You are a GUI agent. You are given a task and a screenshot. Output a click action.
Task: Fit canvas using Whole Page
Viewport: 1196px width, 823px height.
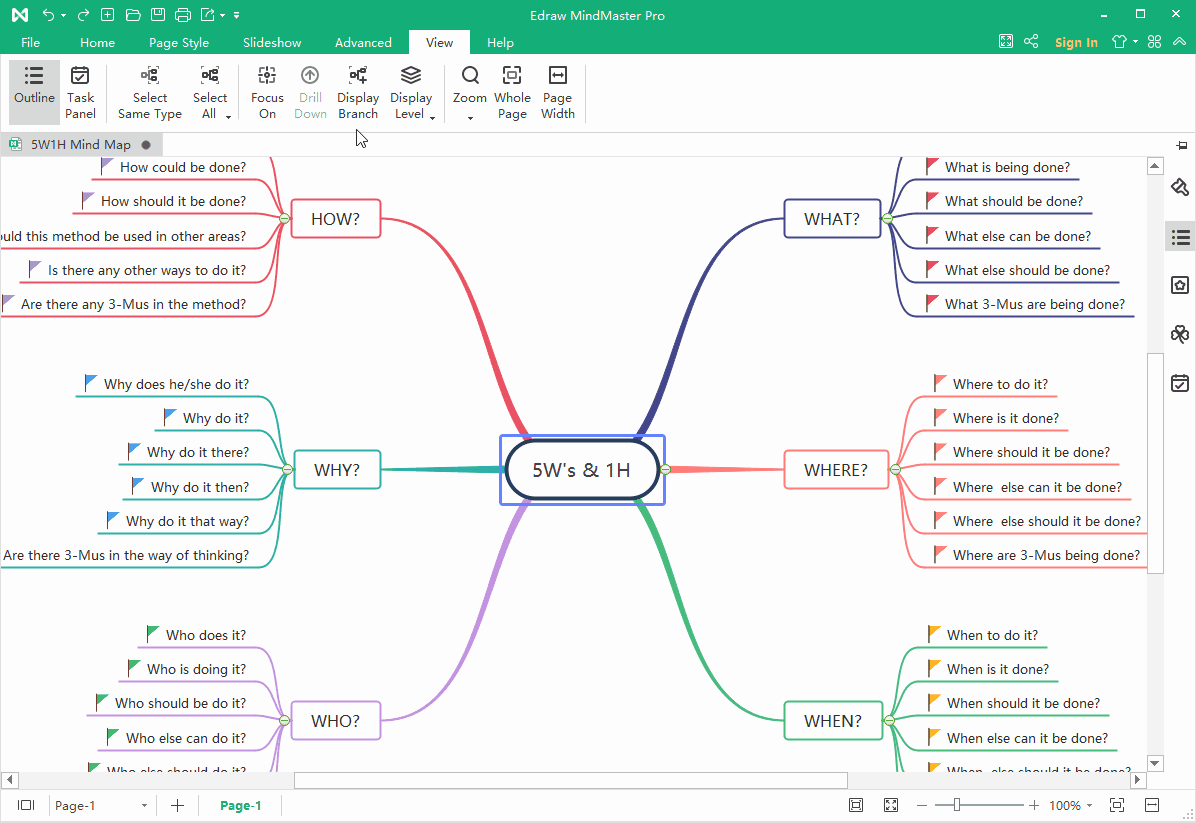[x=512, y=88]
